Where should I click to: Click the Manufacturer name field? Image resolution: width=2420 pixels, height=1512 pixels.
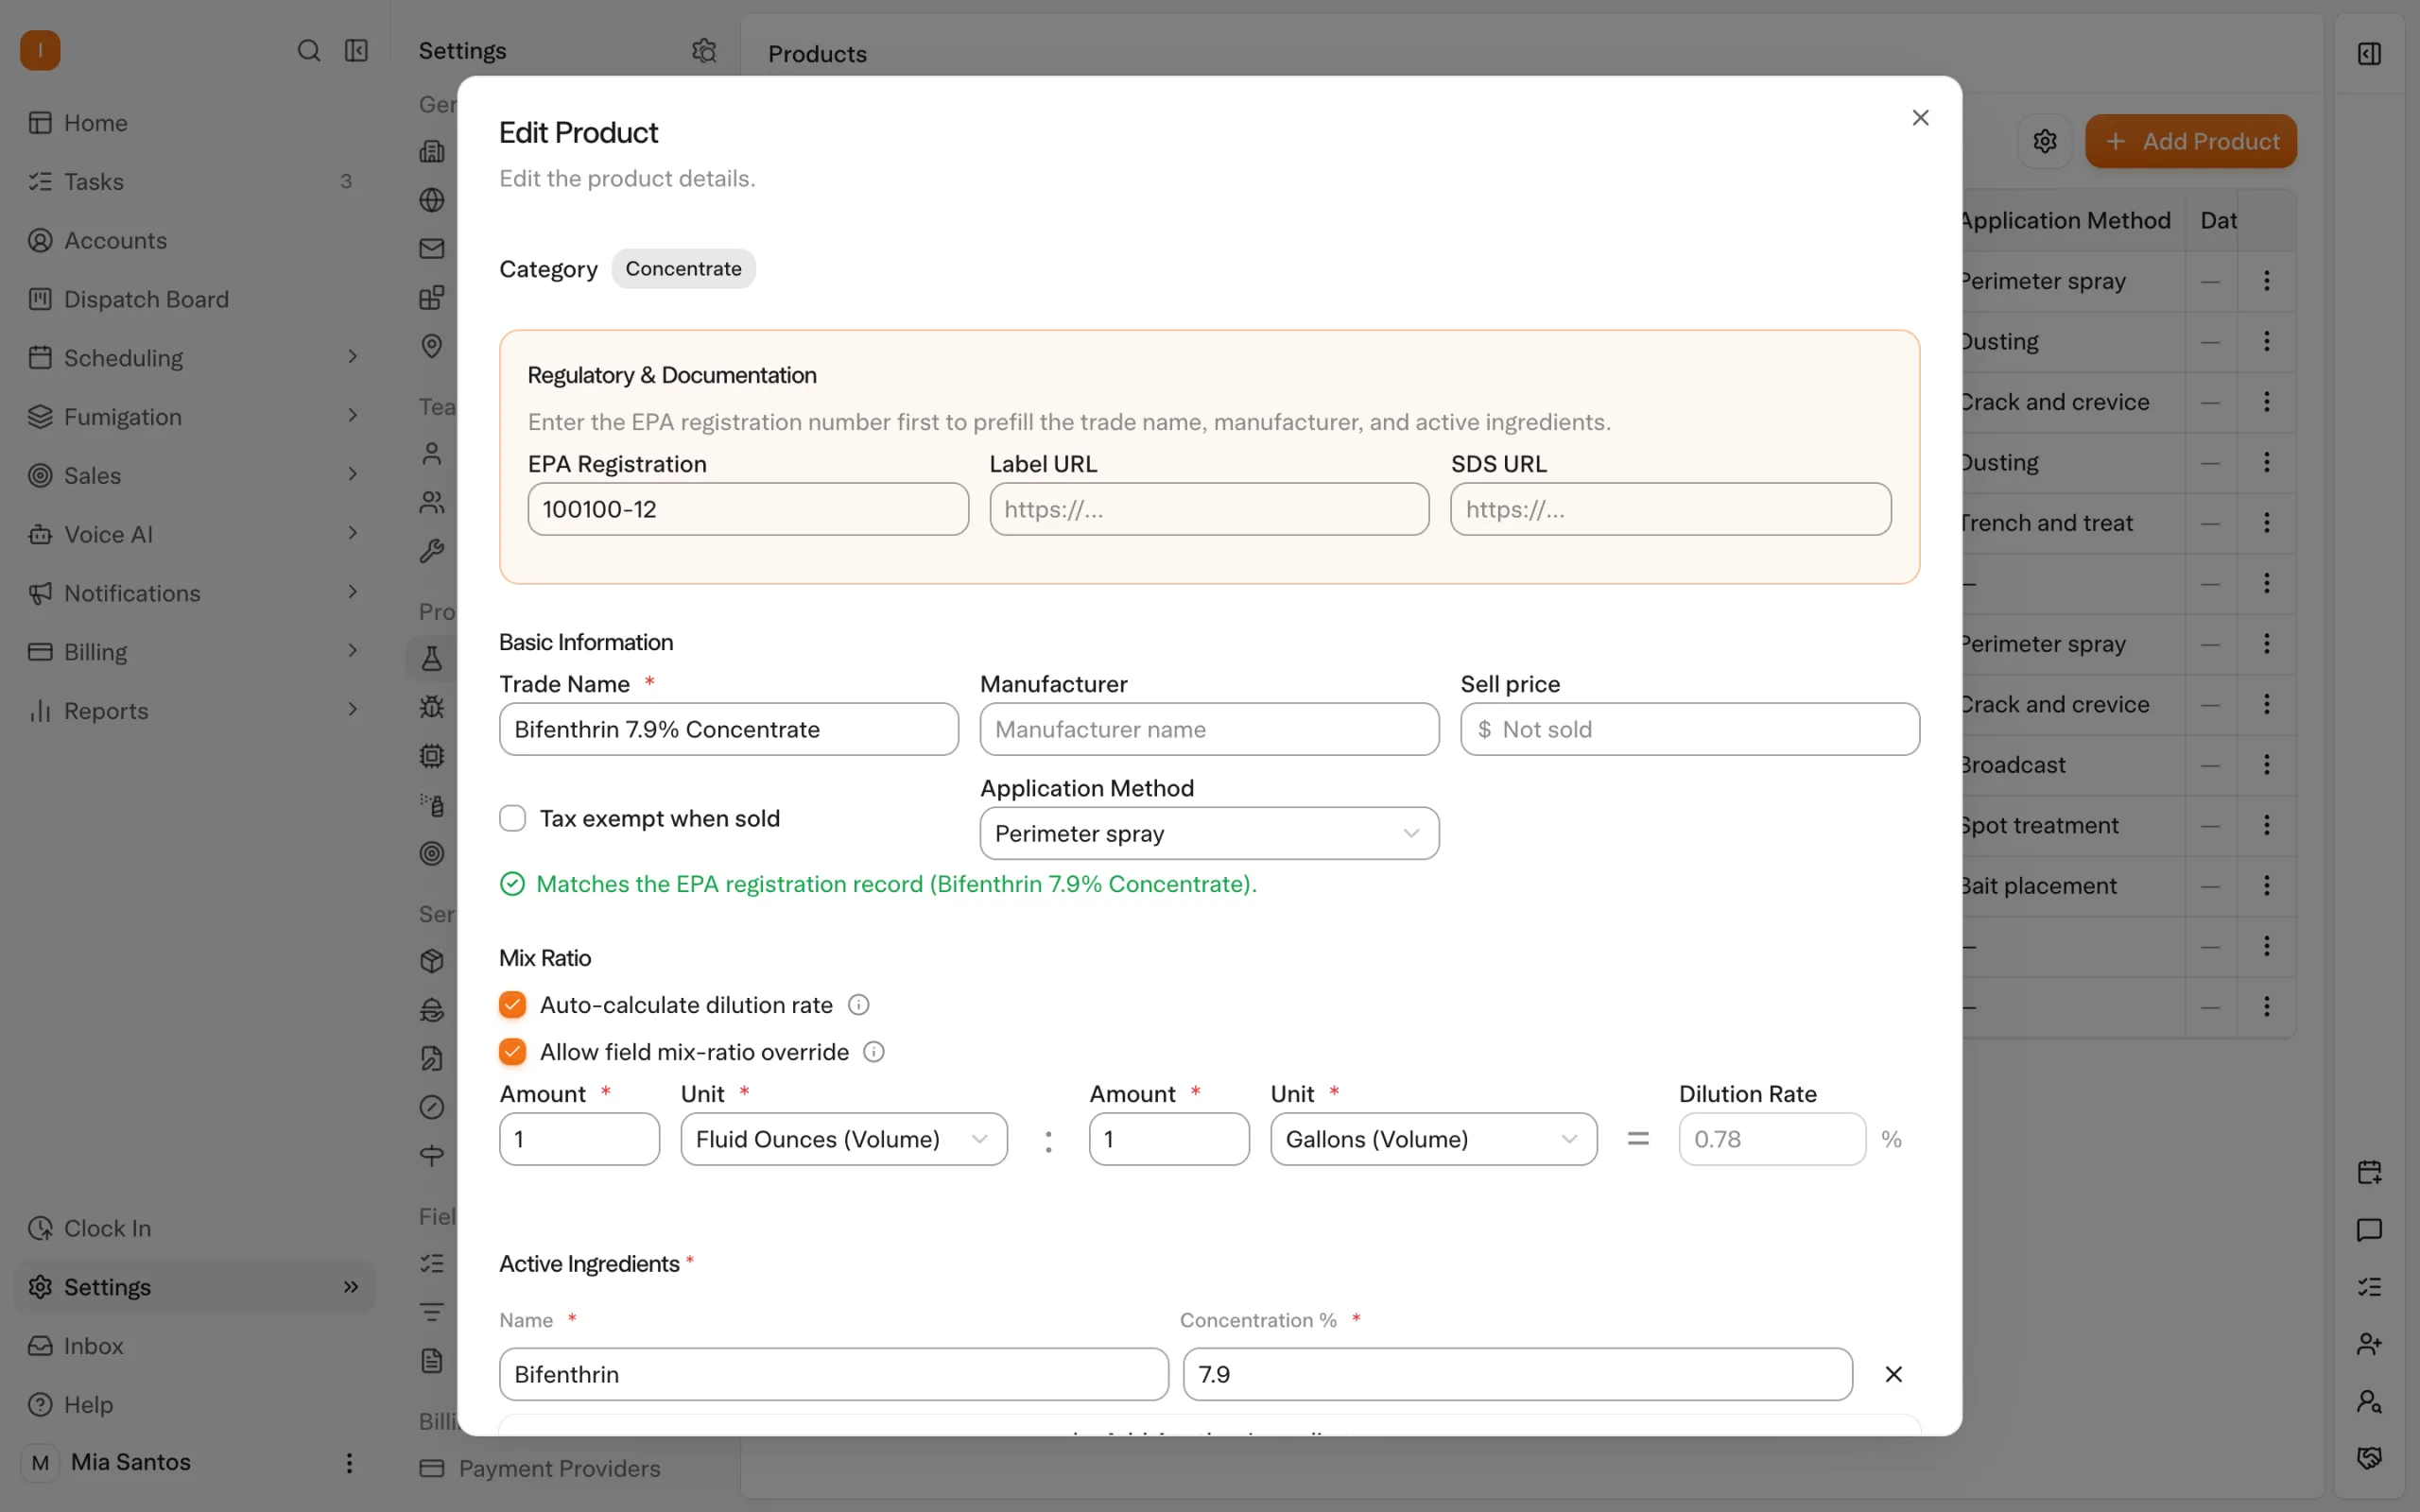point(1209,729)
